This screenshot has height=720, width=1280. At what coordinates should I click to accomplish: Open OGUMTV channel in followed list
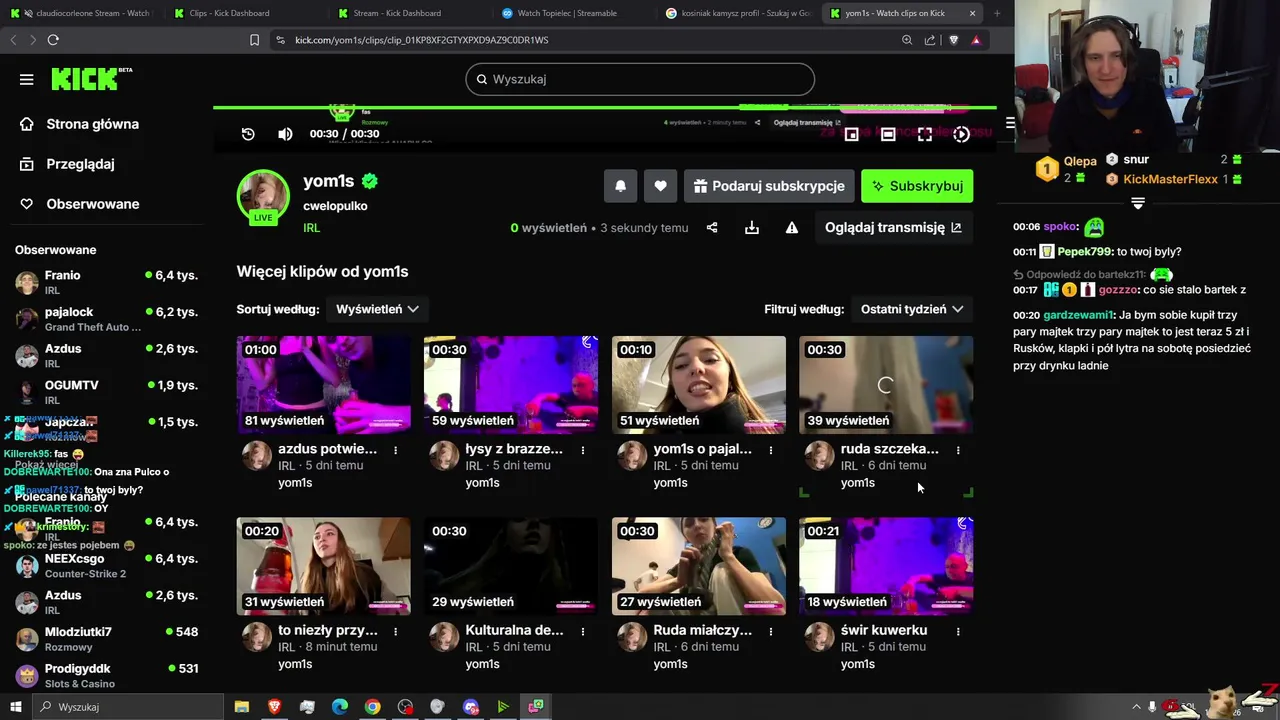[106, 392]
